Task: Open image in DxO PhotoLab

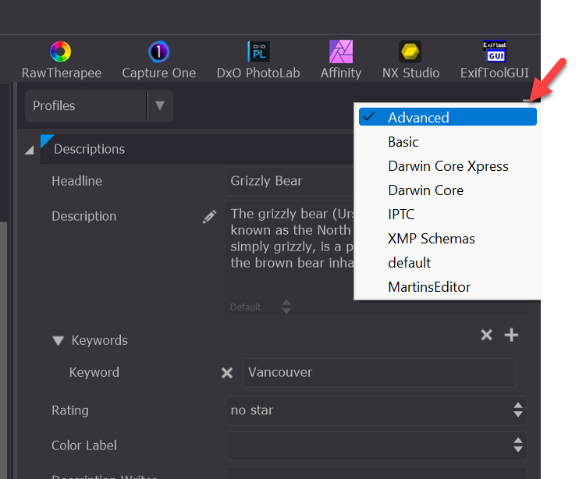Action: click(x=258, y=60)
